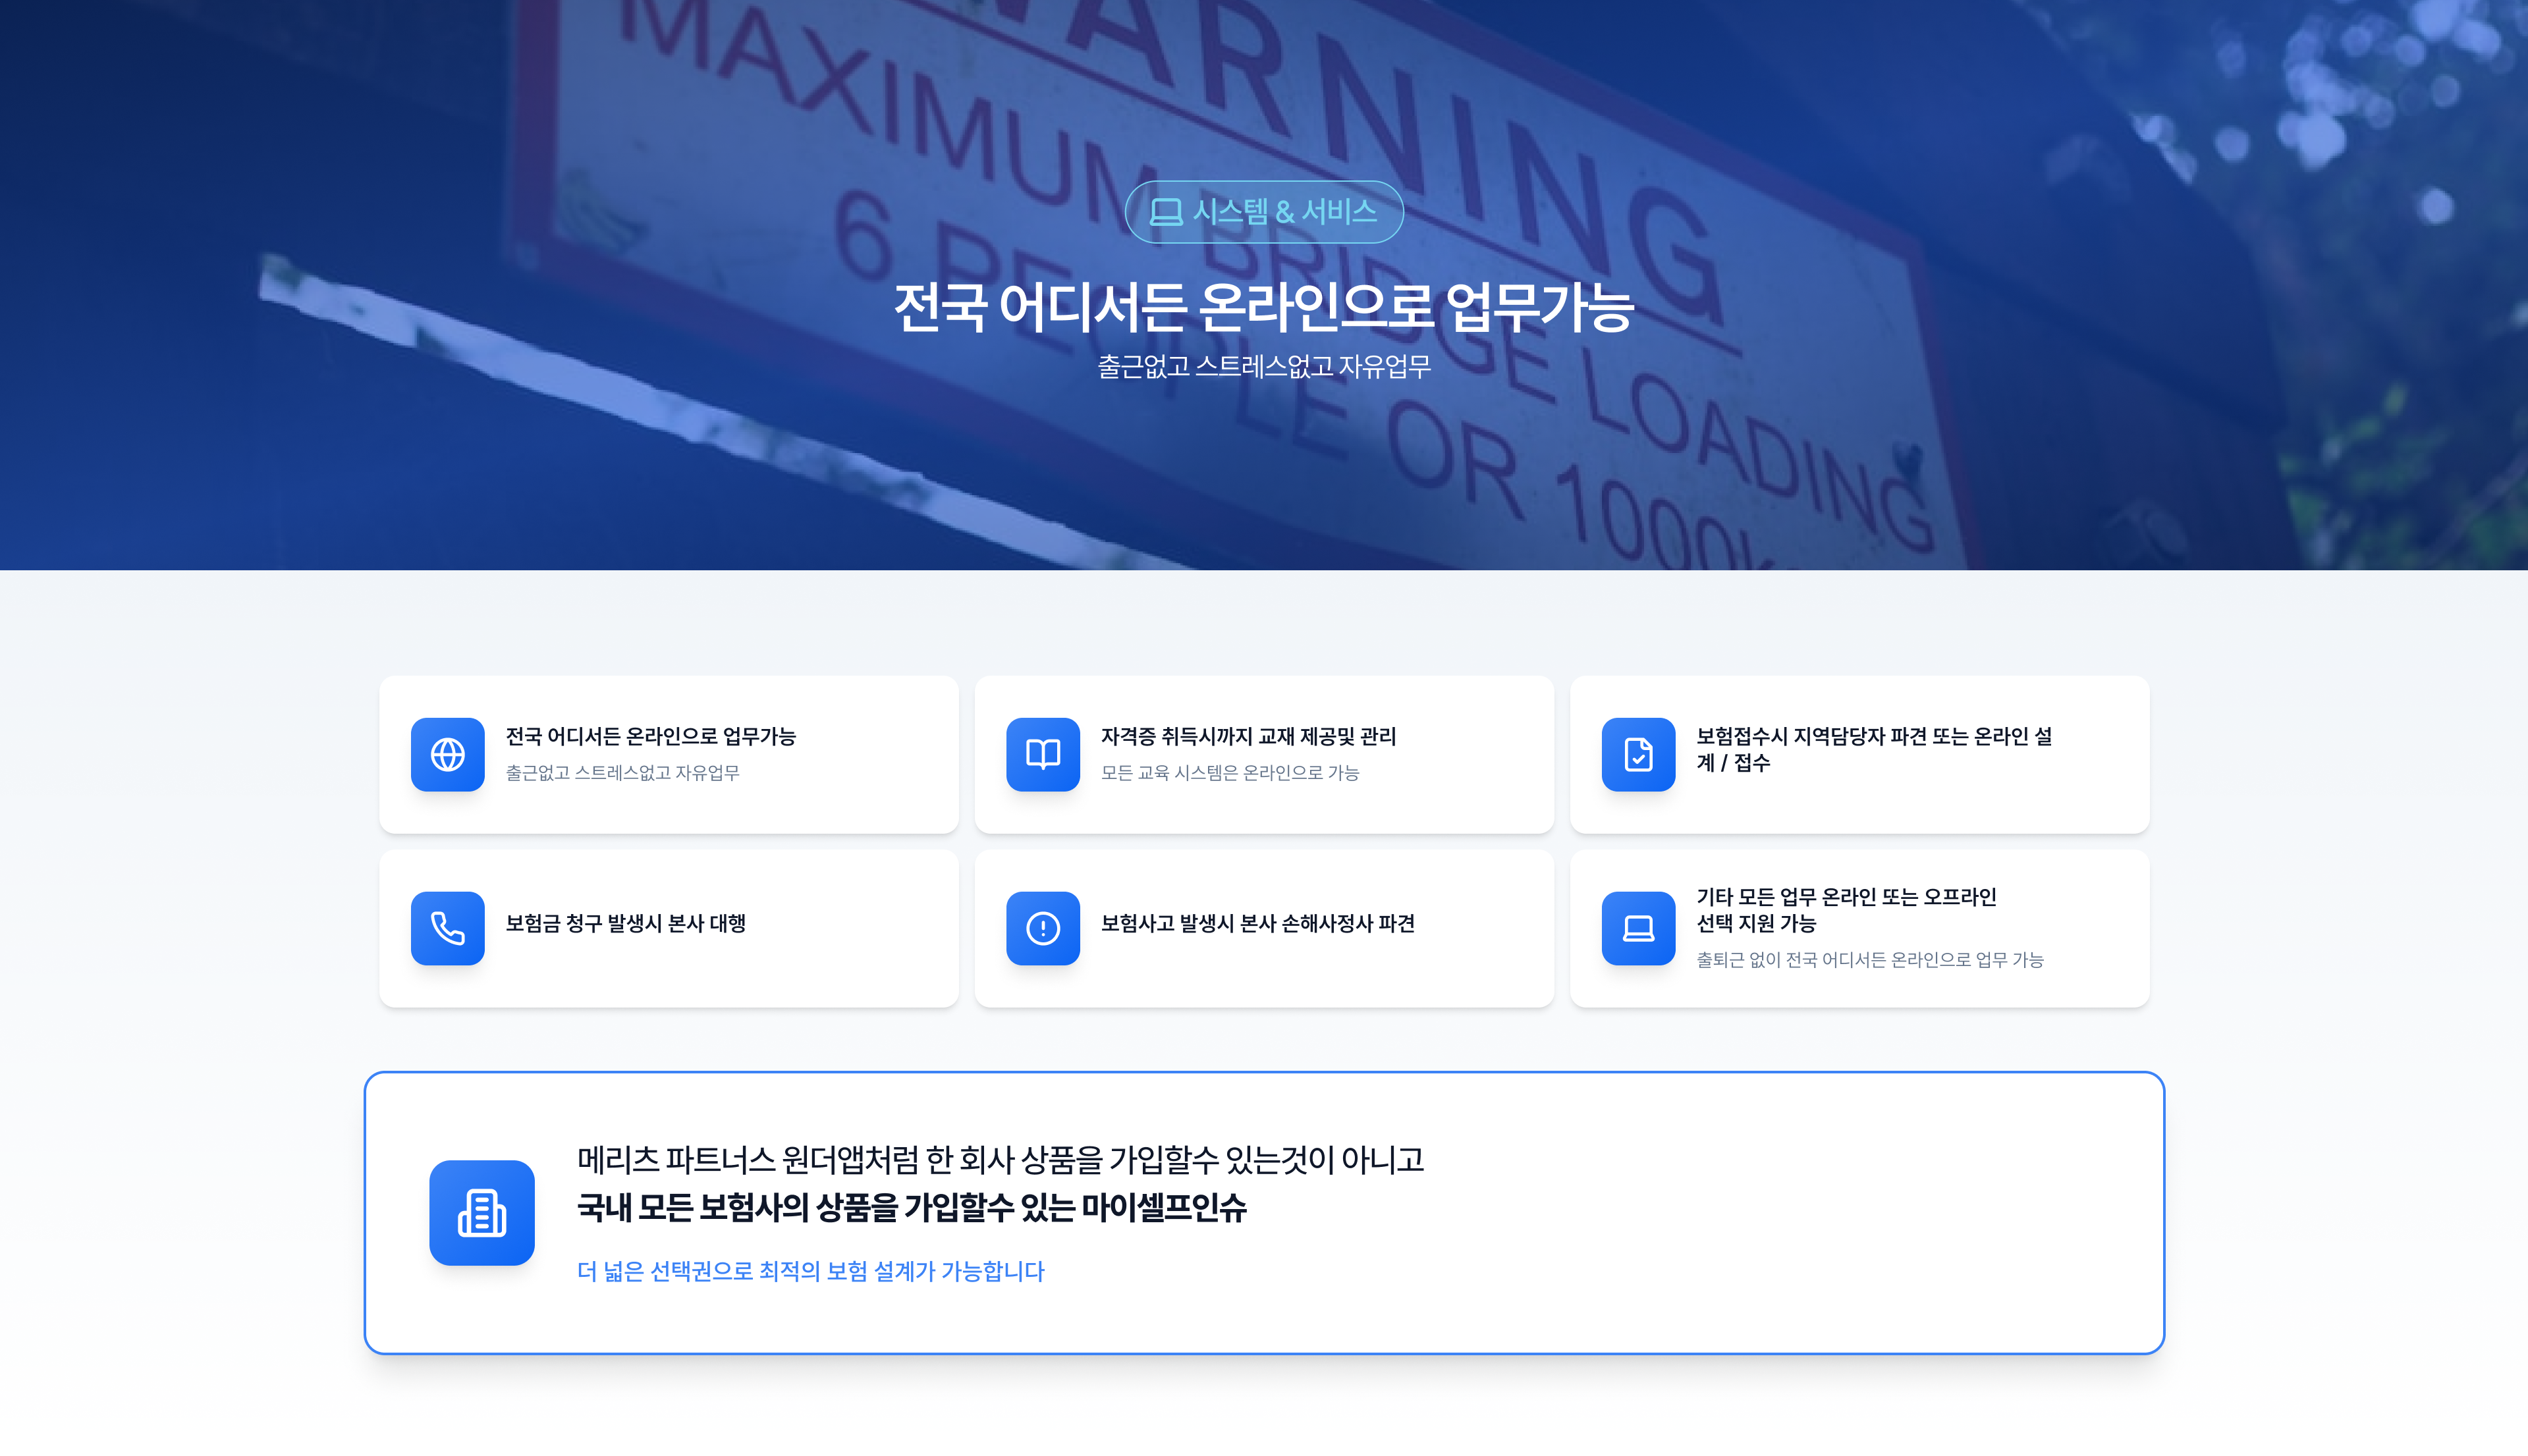Click the laptop icon inside the 시스템 & 서비스 badge
Image resolution: width=2528 pixels, height=1456 pixels.
pos(1165,212)
